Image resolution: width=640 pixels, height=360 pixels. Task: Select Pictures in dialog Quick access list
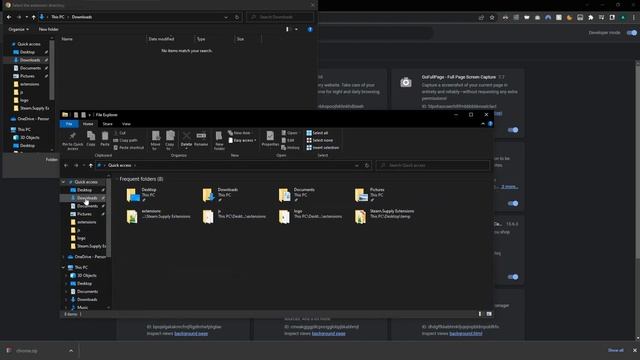[x=27, y=76]
